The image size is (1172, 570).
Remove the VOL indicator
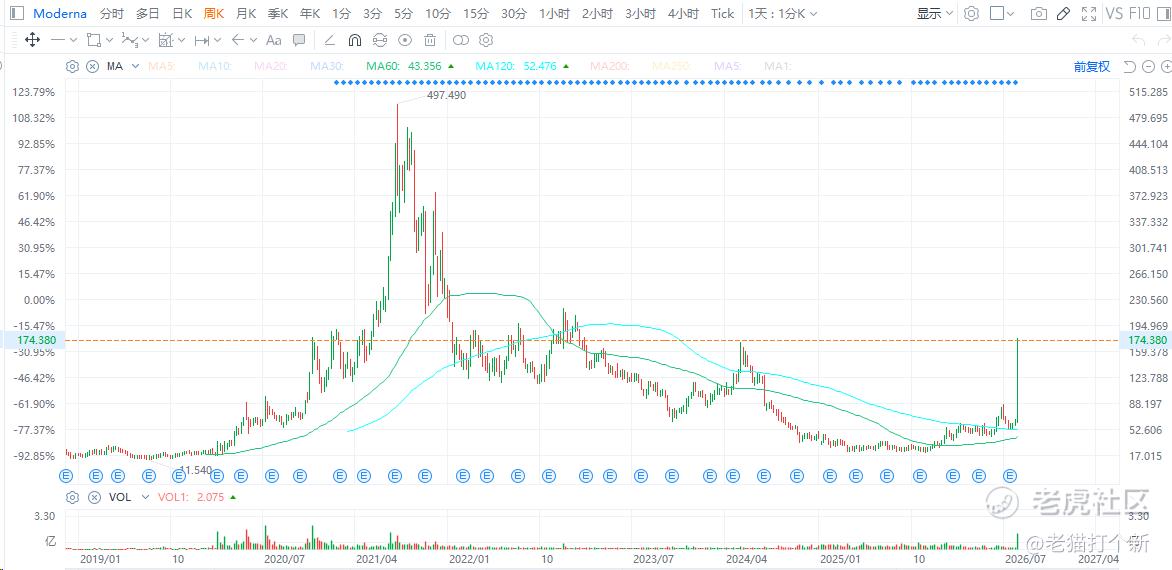pyautogui.click(x=94, y=497)
